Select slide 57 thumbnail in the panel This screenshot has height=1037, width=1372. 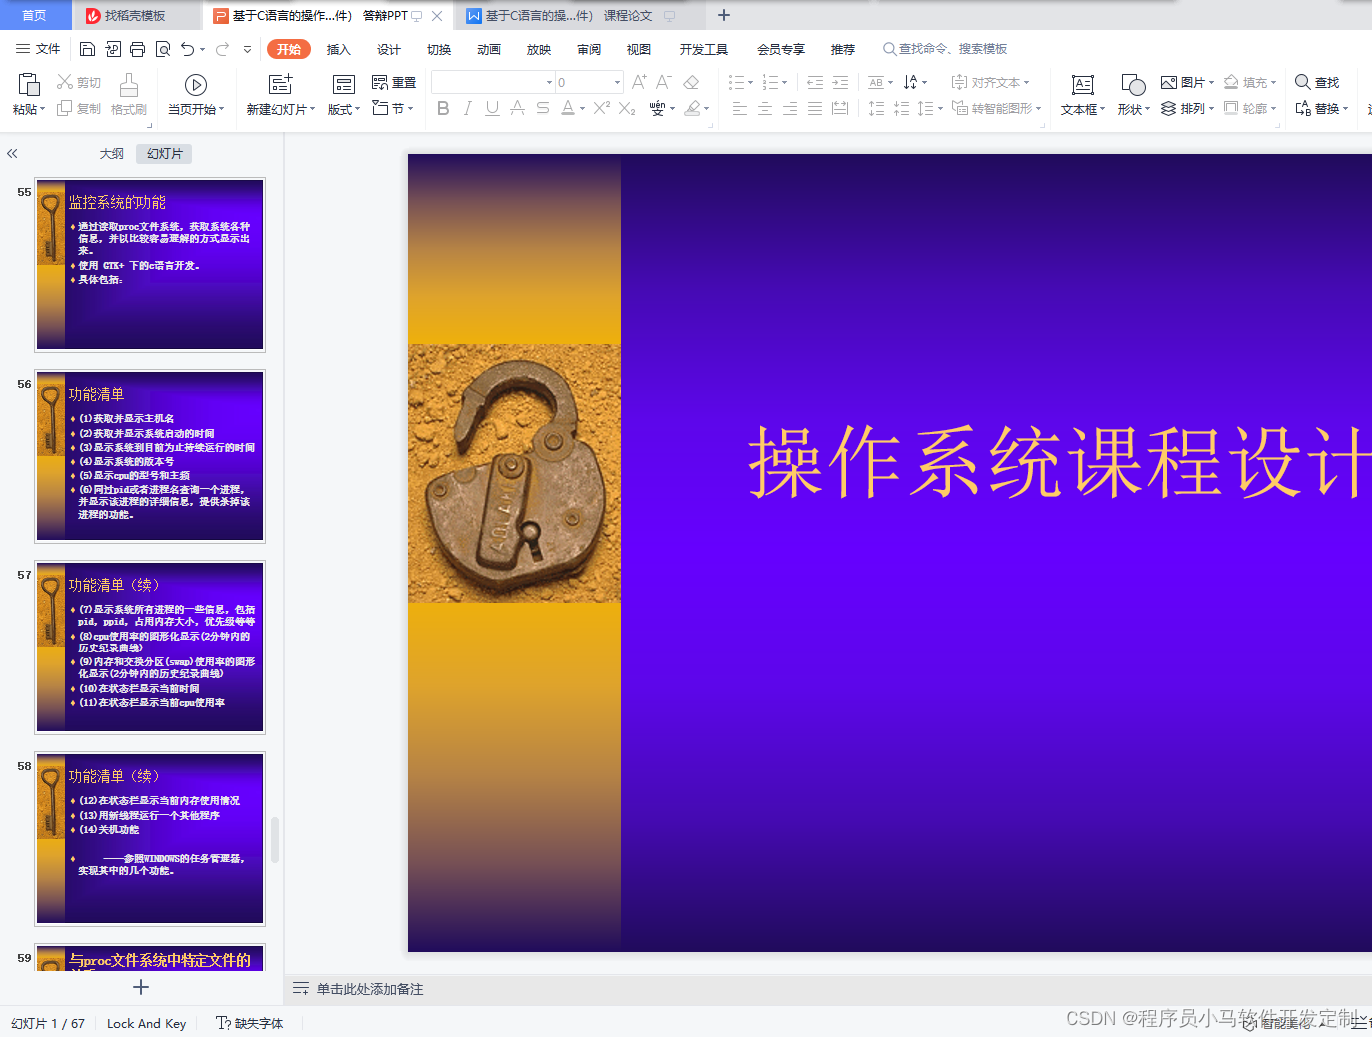[149, 646]
